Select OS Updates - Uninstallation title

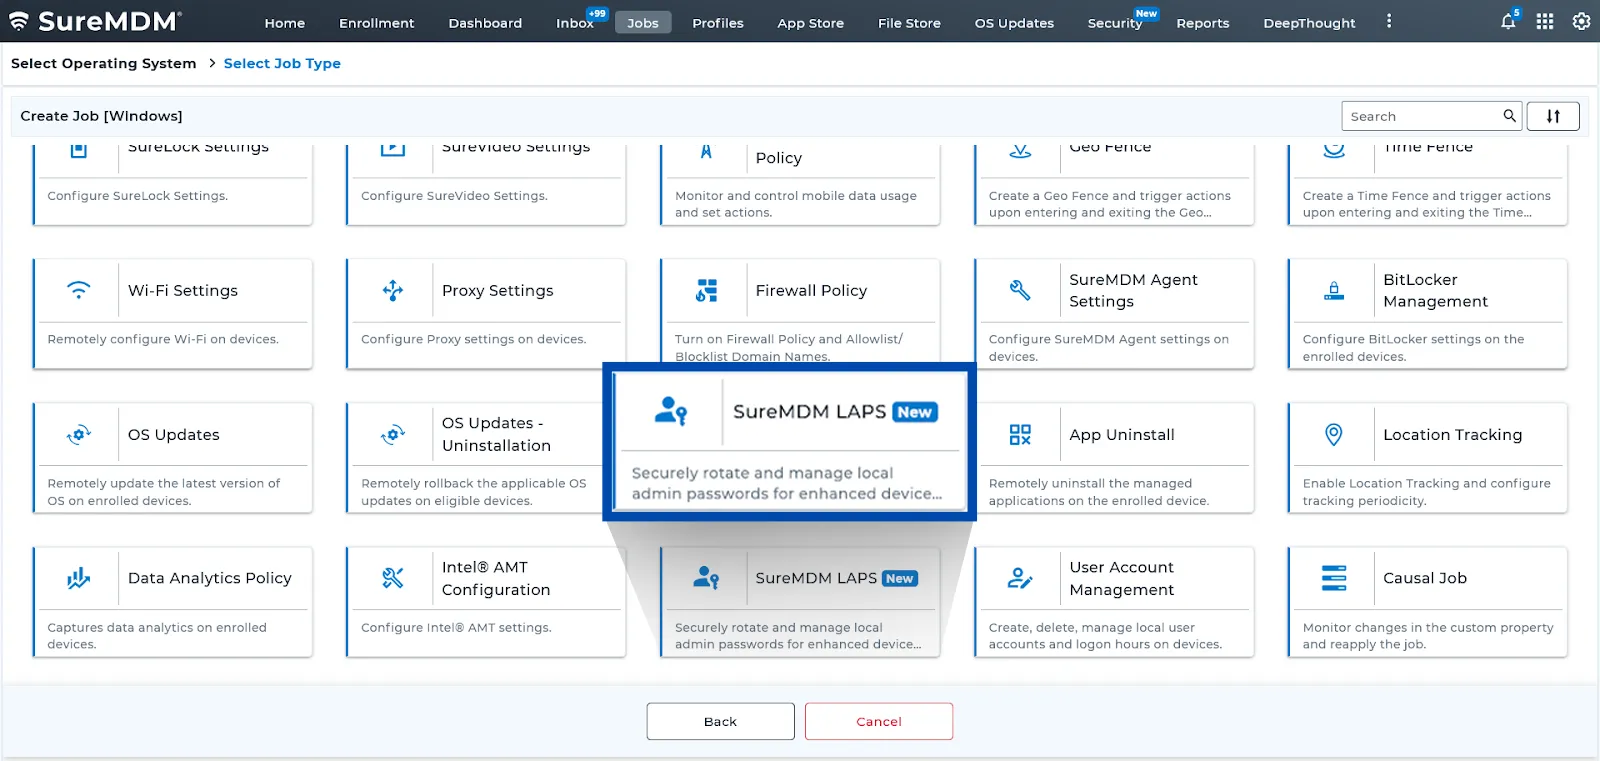click(496, 434)
